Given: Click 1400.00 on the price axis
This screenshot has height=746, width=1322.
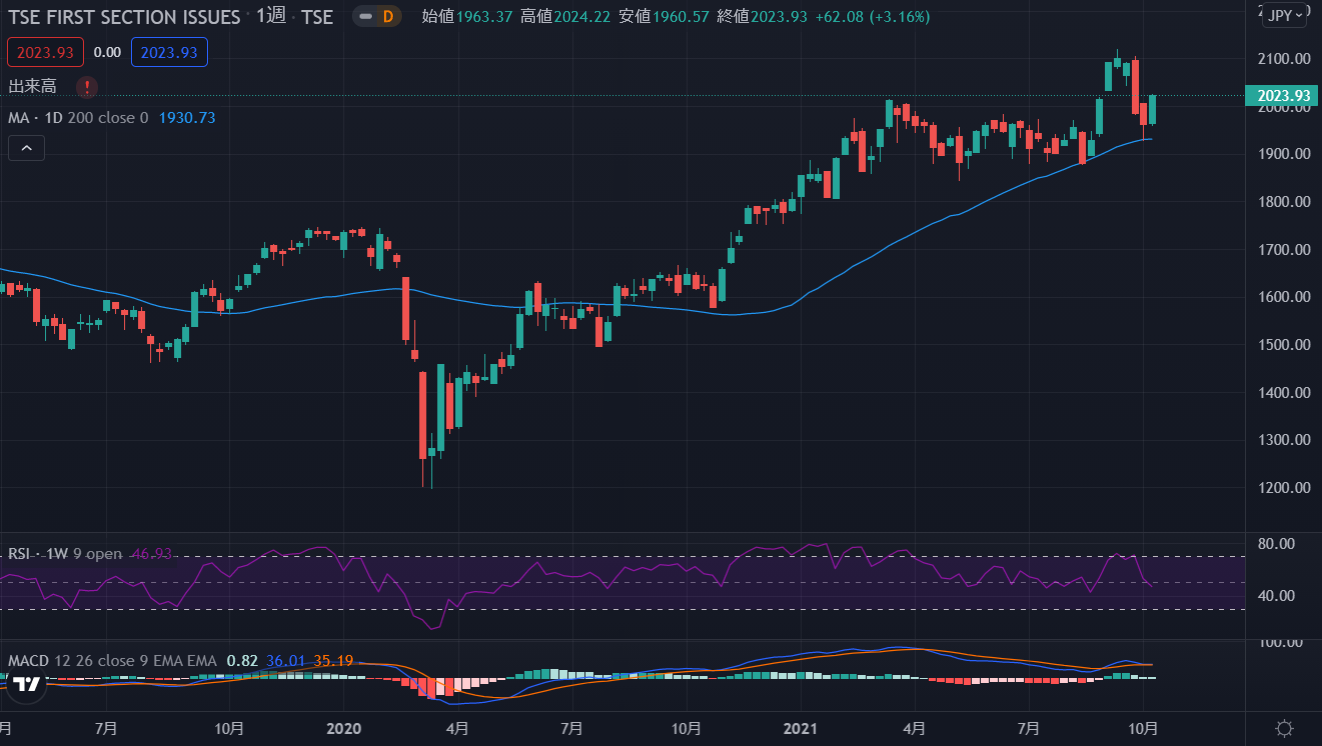Looking at the screenshot, I should click(1283, 393).
